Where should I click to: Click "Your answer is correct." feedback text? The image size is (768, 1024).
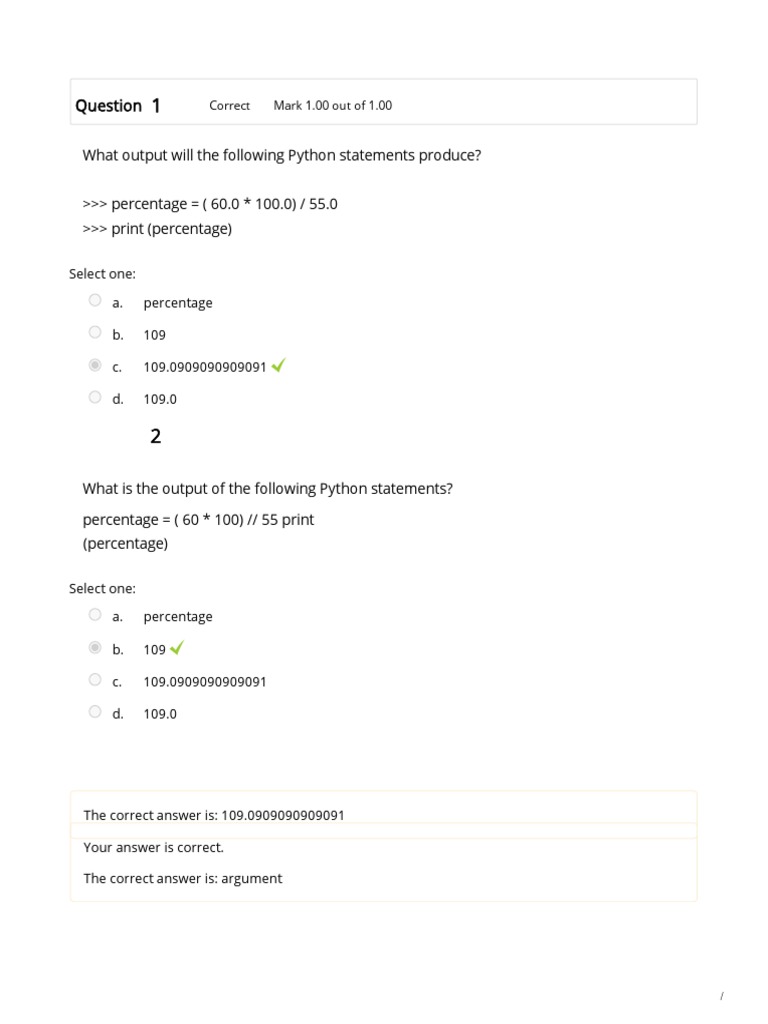tap(154, 847)
